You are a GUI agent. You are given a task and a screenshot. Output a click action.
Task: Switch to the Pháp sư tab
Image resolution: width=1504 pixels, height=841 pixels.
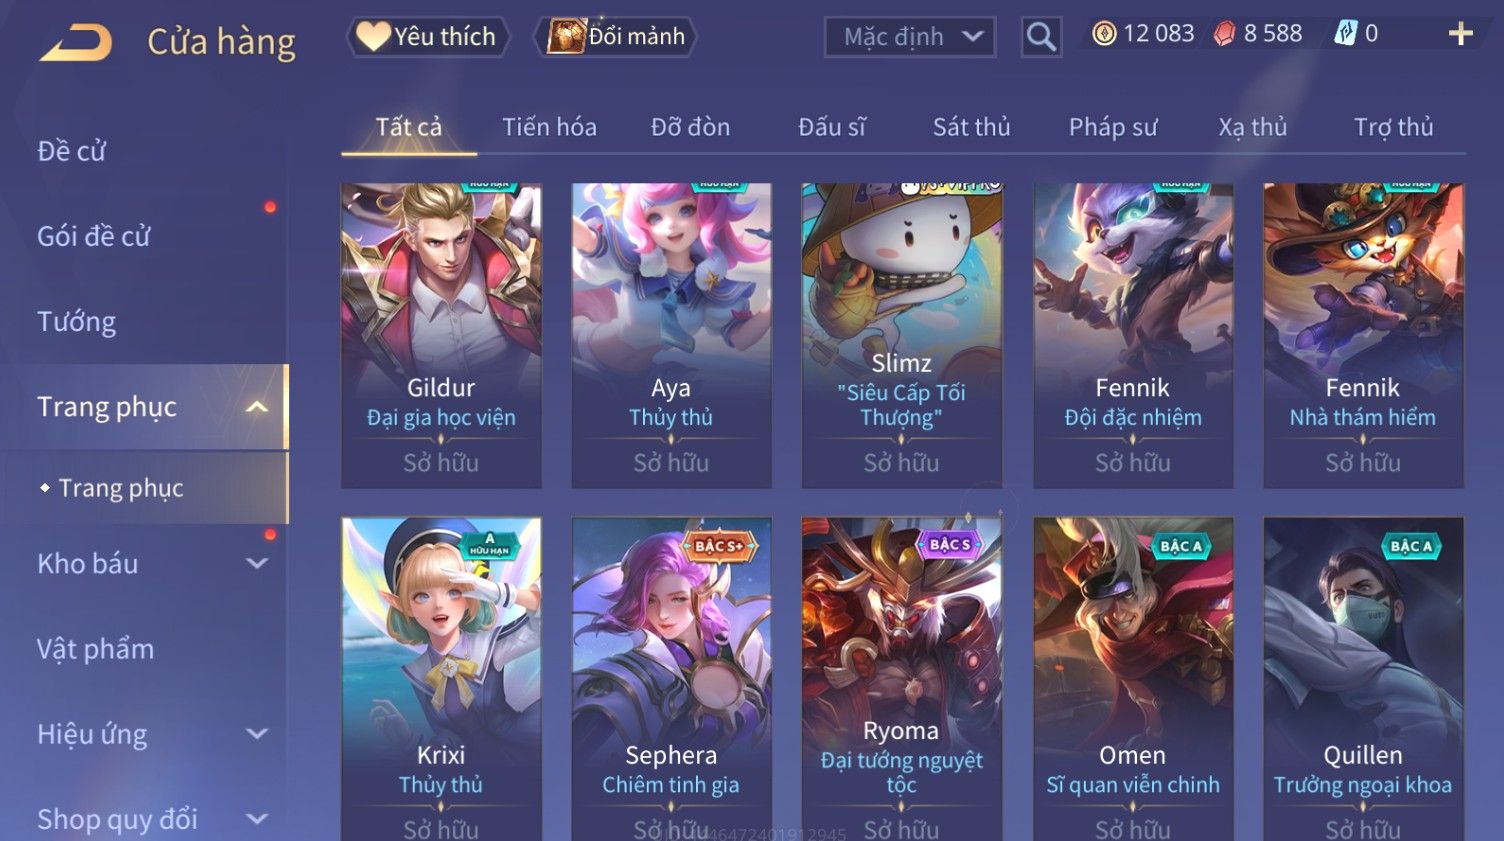click(x=1113, y=127)
